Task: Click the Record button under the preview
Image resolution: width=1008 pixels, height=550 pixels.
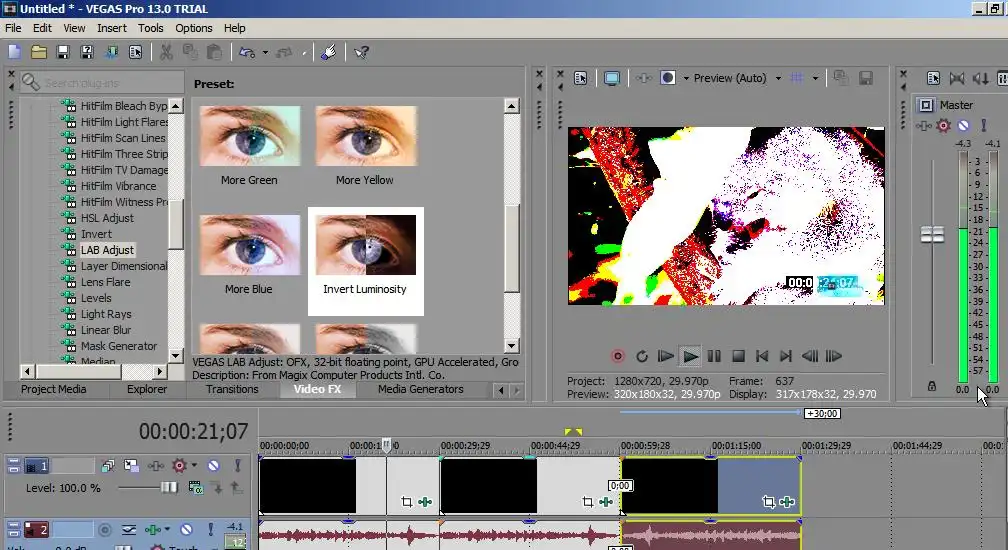Action: click(x=618, y=356)
